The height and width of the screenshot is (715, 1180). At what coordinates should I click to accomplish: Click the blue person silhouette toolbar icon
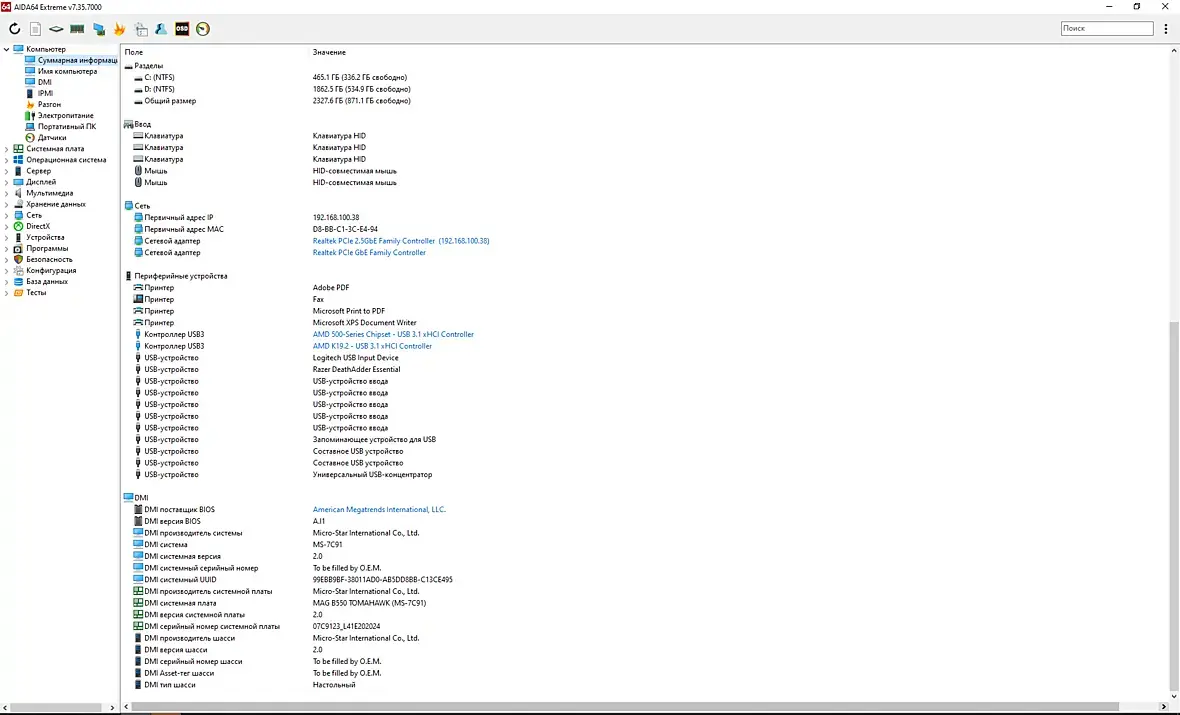coord(161,29)
